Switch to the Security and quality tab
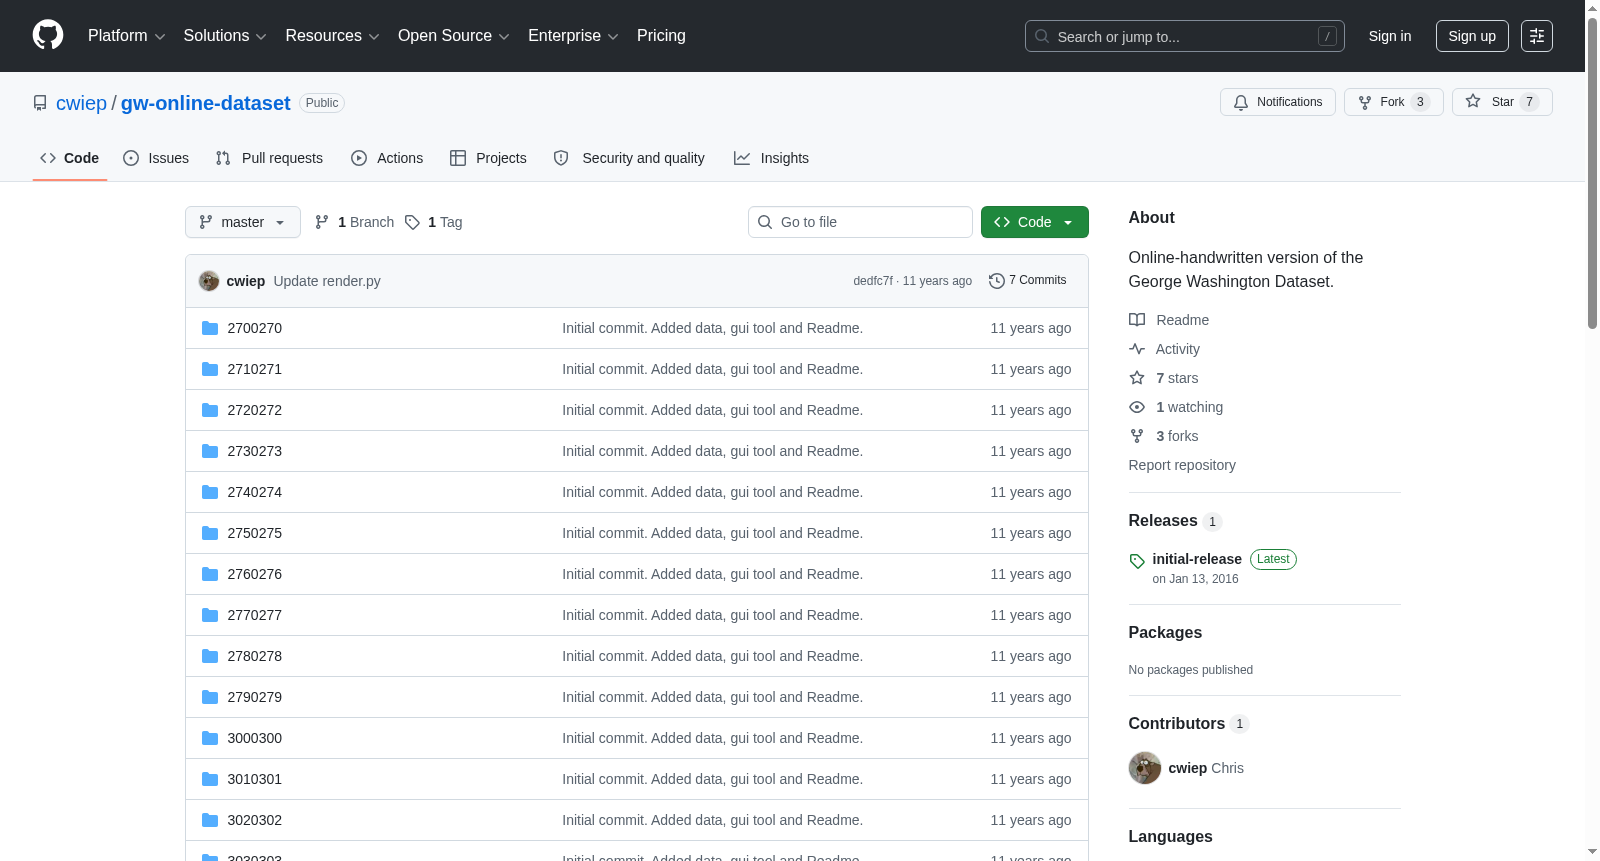This screenshot has height=861, width=1600. 629,158
